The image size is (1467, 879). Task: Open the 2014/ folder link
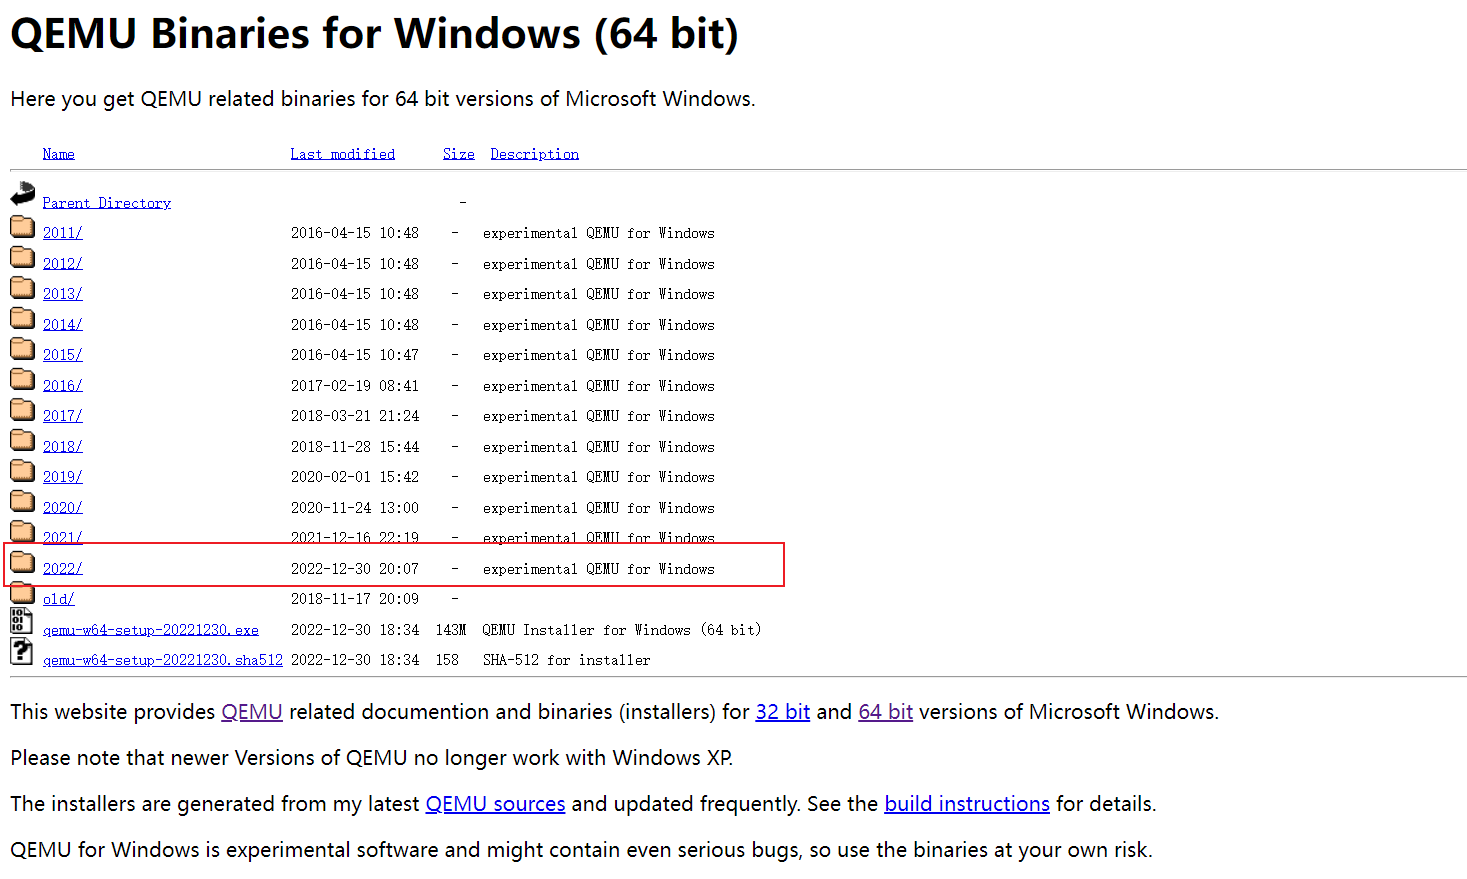click(x=63, y=325)
